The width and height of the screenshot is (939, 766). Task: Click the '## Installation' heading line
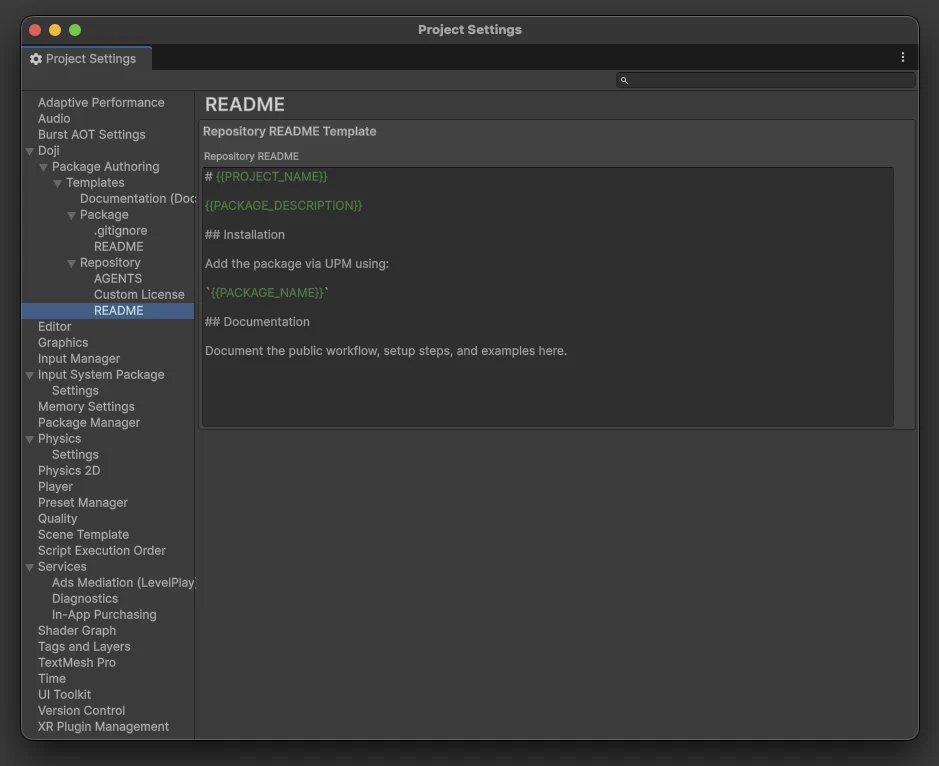coord(244,235)
